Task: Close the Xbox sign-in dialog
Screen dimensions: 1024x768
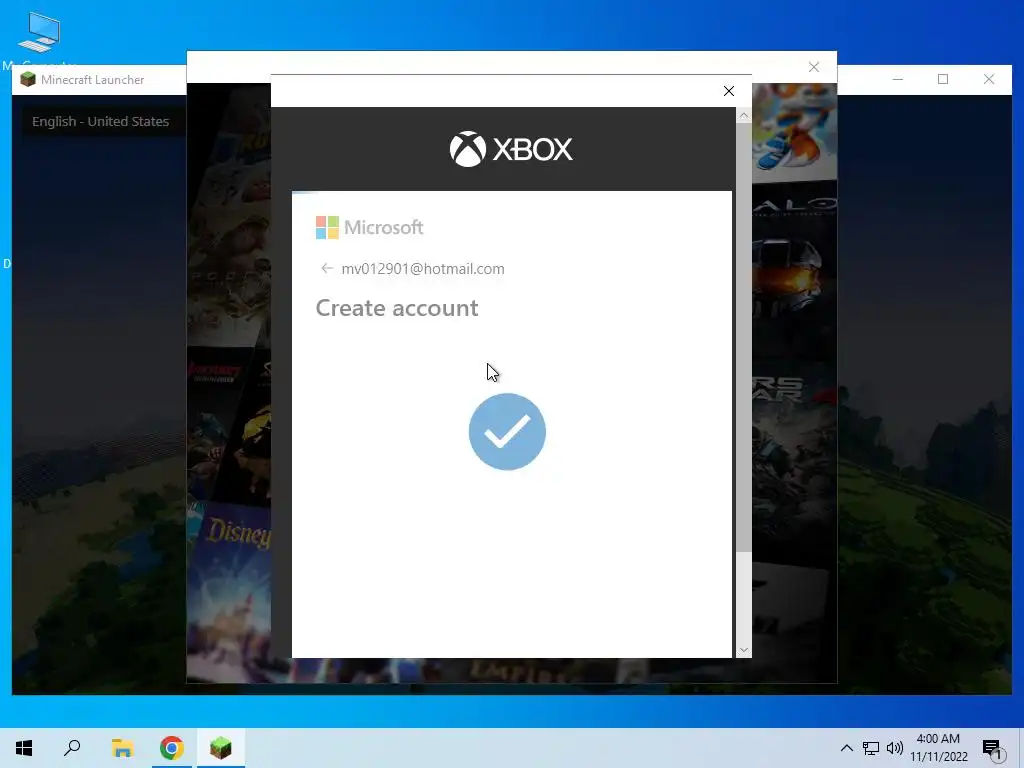Action: coord(729,91)
